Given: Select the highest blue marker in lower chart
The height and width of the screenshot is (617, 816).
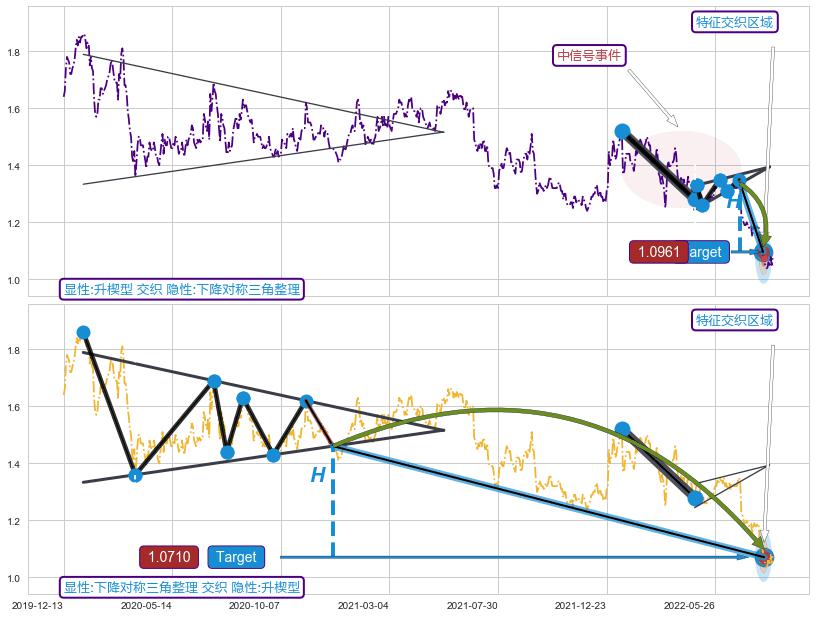Looking at the screenshot, I should tap(83, 332).
